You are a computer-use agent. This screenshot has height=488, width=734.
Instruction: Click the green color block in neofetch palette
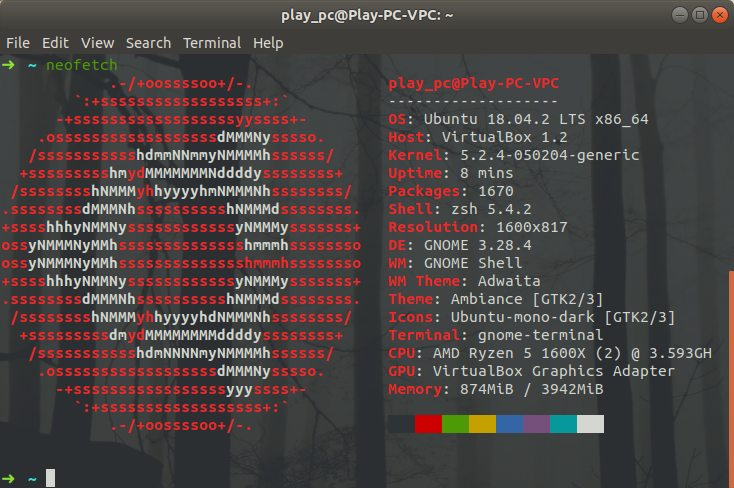pos(456,424)
